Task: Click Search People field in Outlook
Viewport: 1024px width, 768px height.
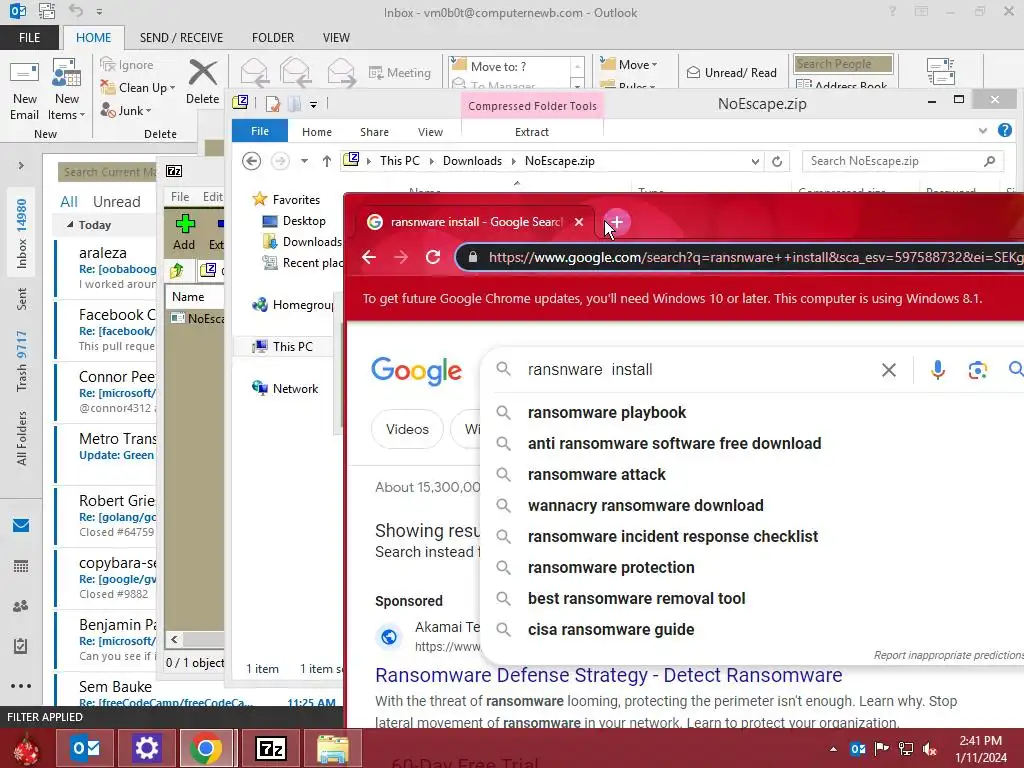Action: coord(843,63)
